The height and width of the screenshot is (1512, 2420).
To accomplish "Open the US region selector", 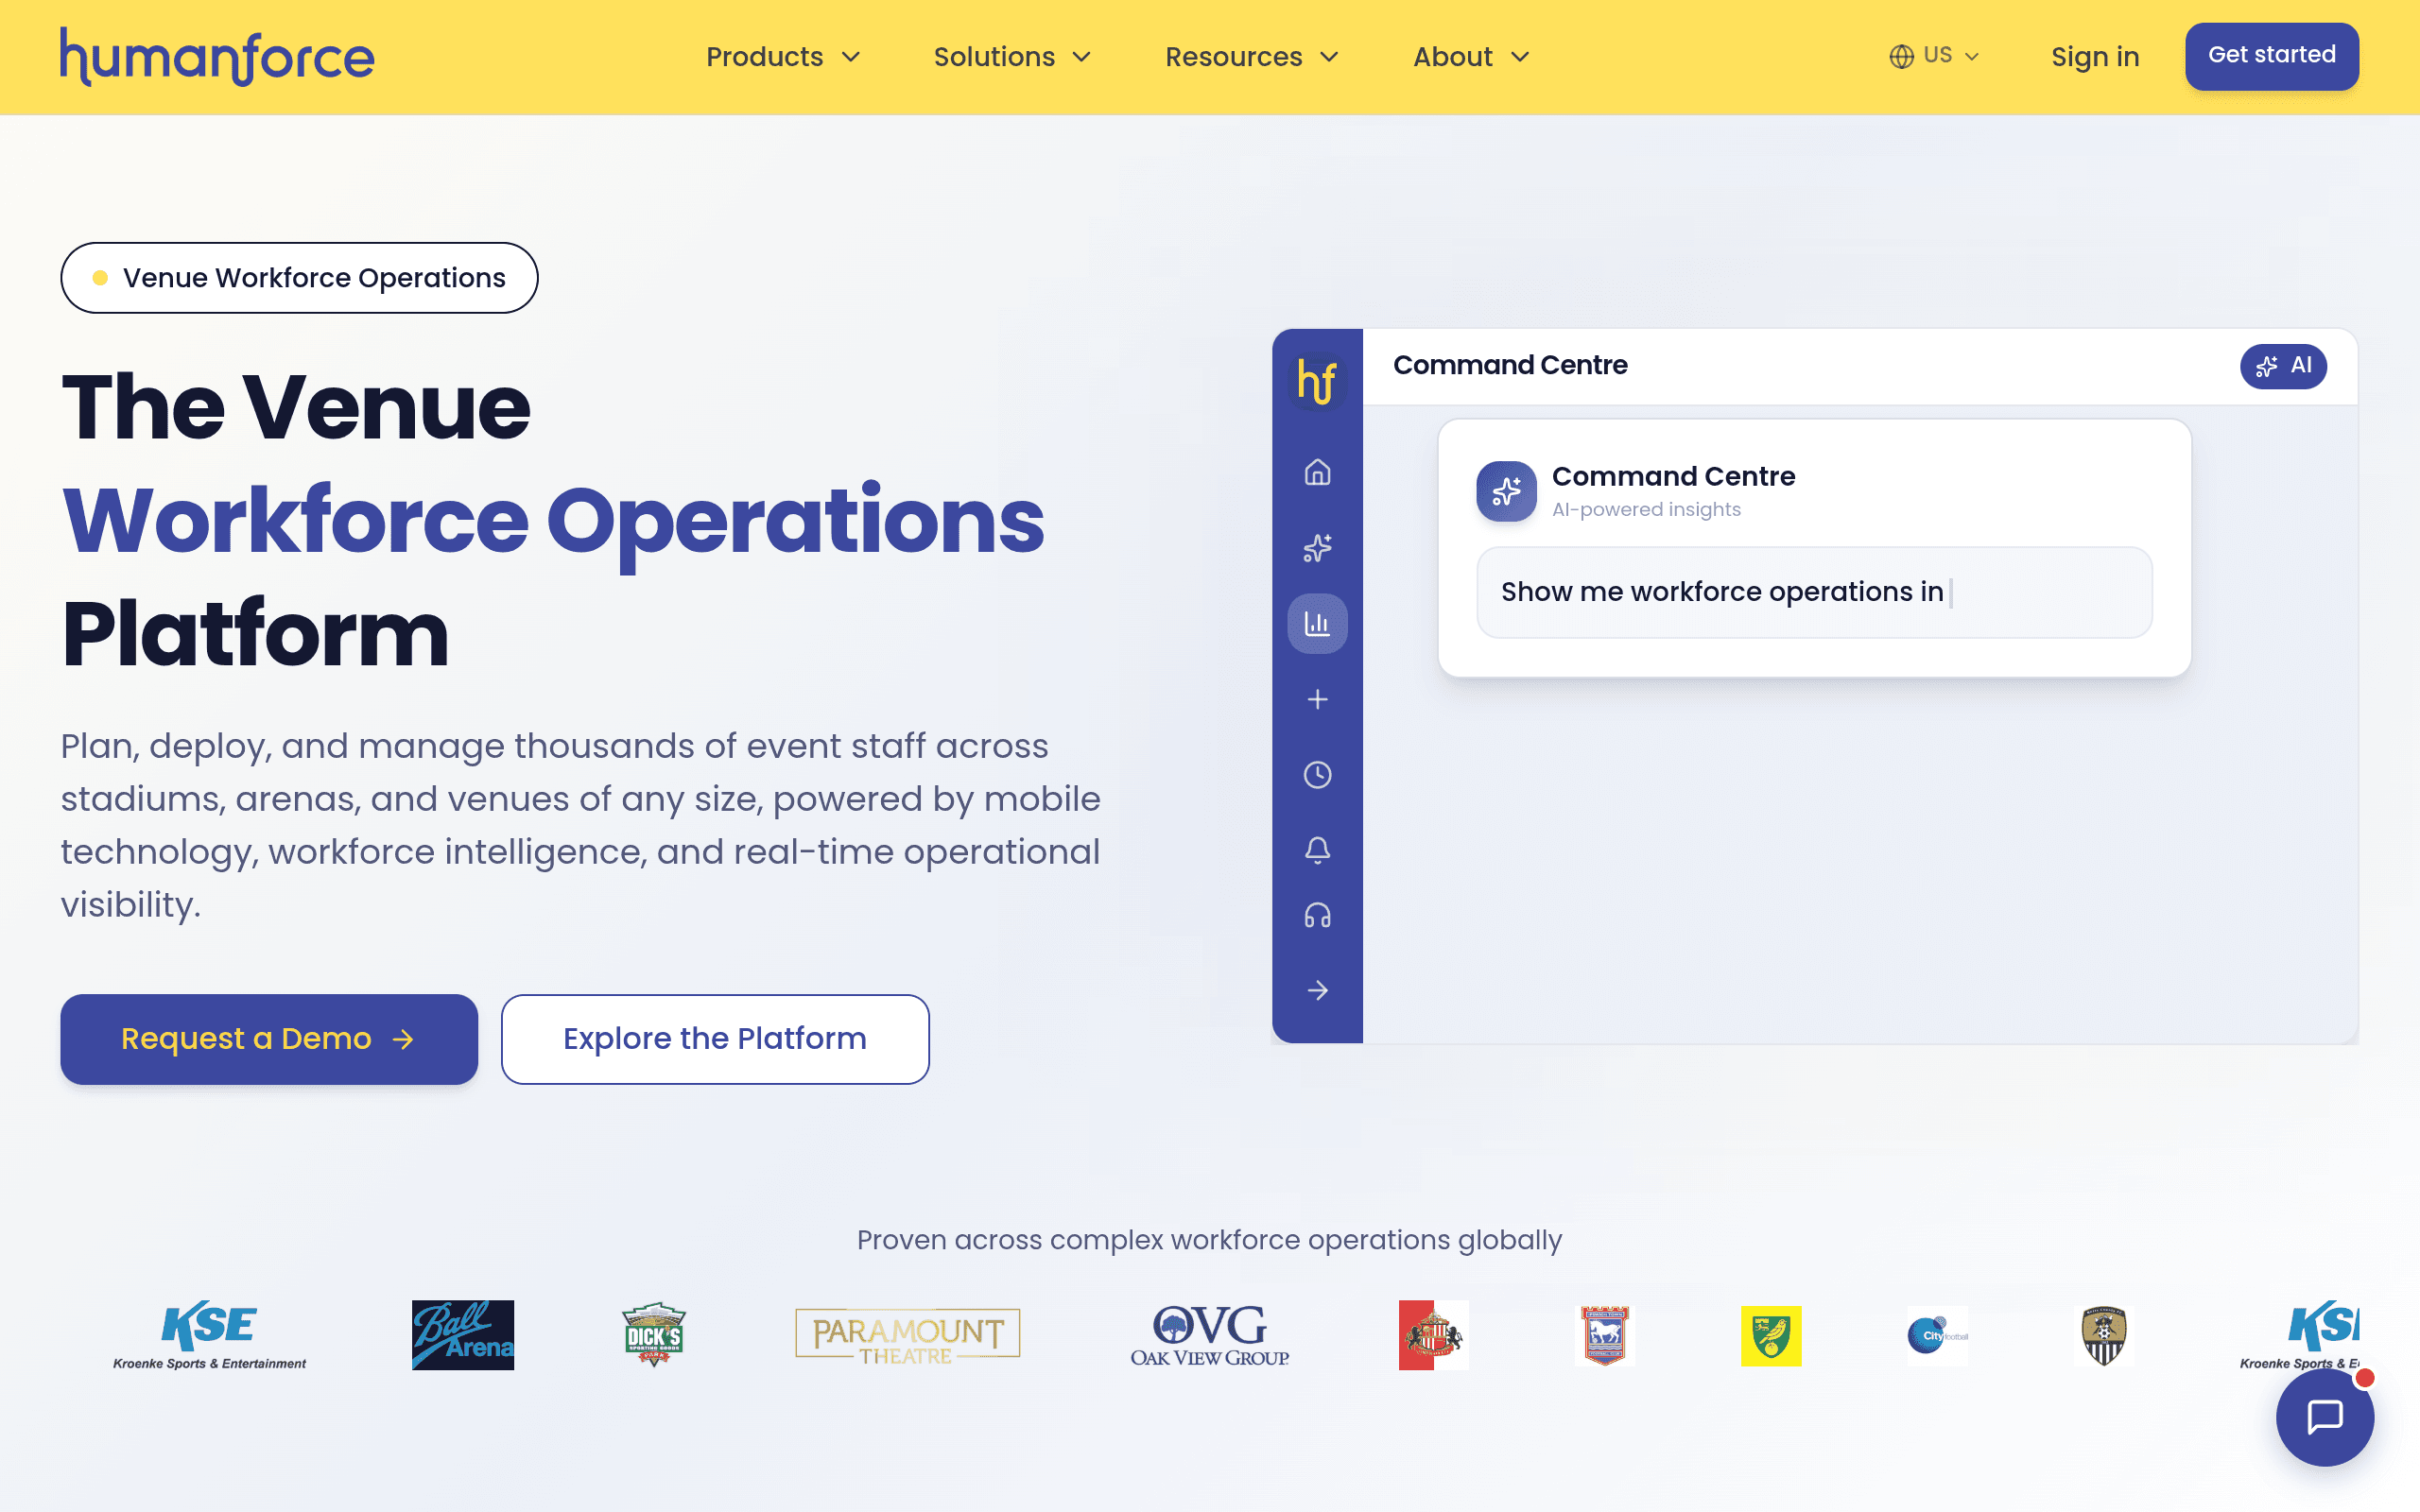I will click(1934, 56).
